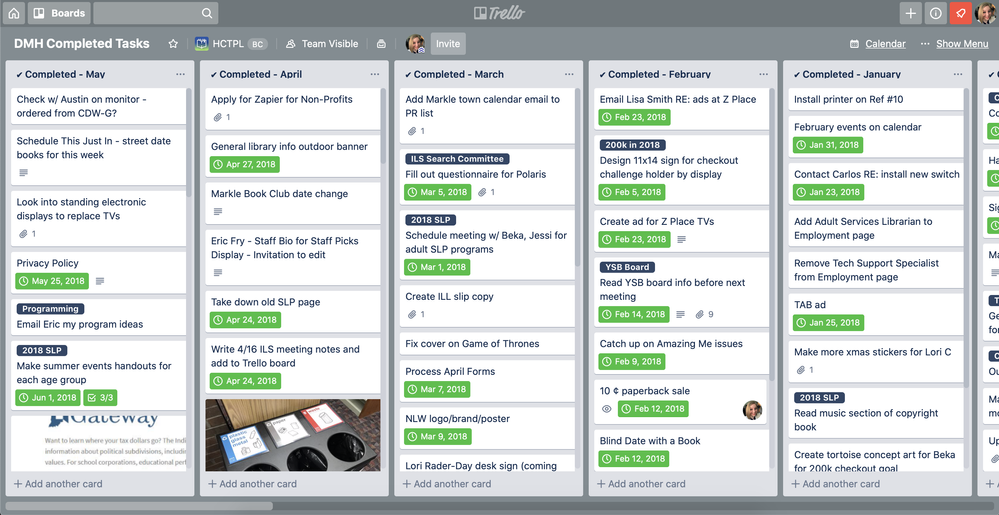Image resolution: width=999 pixels, height=515 pixels.
Task: Star the DMH Completed Tasks board
Action: point(173,43)
